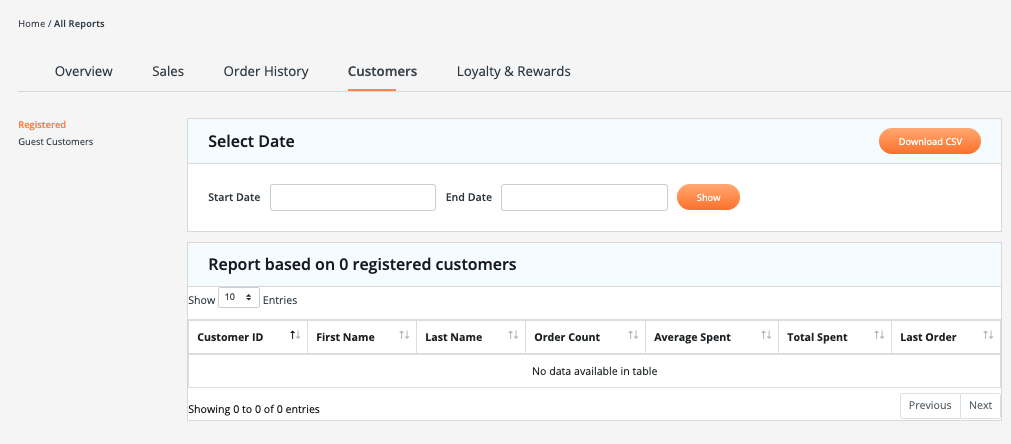1011x444 pixels.
Task: Switch to the Sales tab
Action: [168, 72]
